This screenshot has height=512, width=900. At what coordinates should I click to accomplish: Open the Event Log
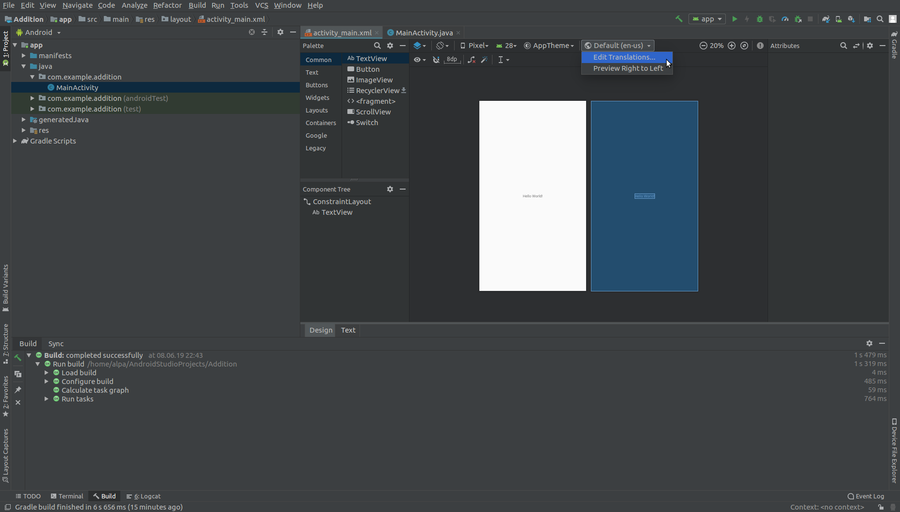tap(865, 496)
